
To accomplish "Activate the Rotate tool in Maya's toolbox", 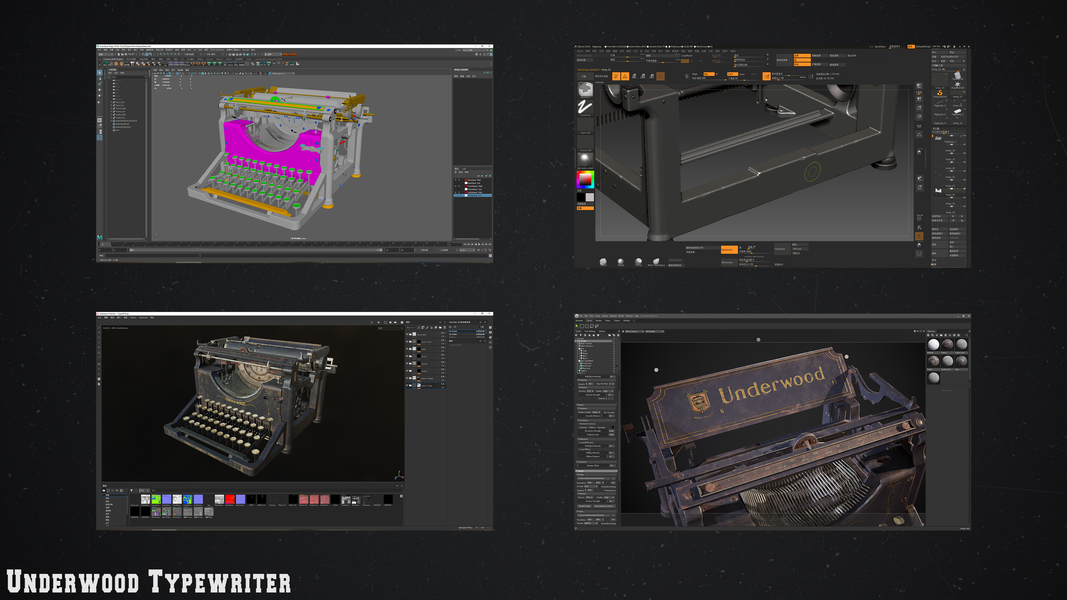I will coord(99,96).
